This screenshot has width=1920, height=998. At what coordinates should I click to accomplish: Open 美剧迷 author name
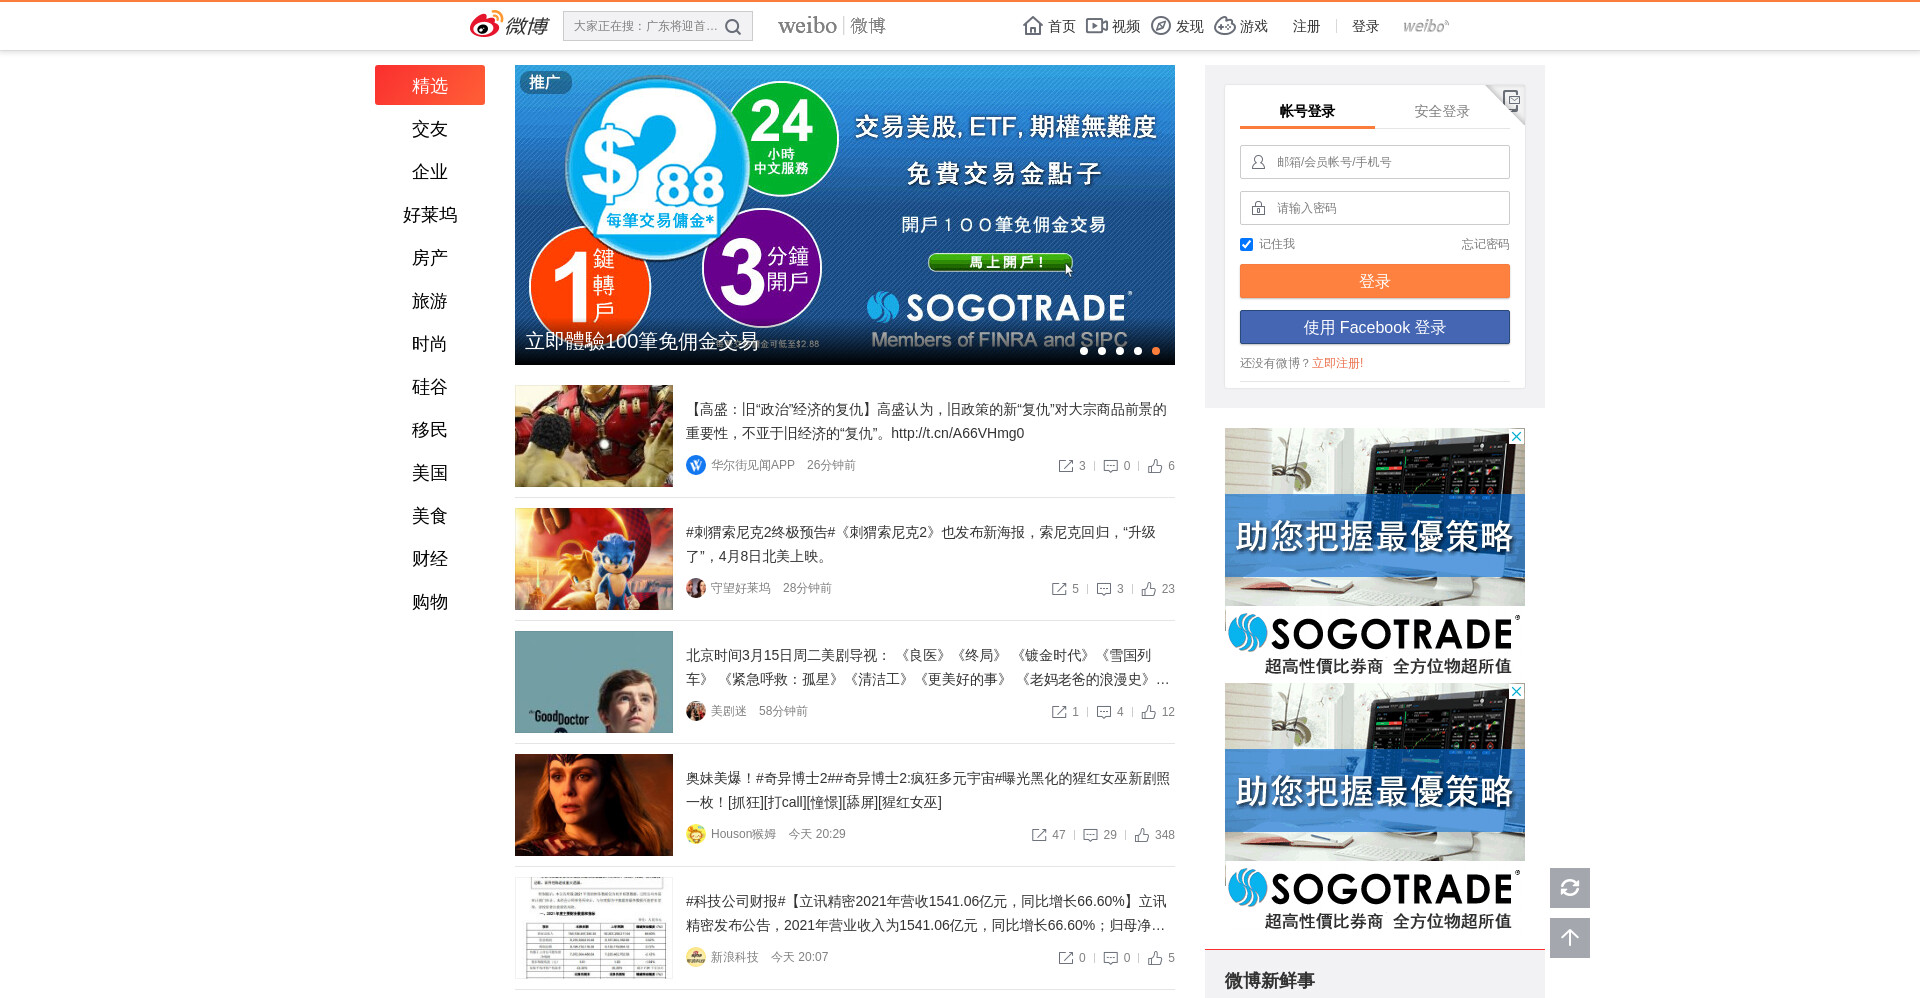coord(728,711)
